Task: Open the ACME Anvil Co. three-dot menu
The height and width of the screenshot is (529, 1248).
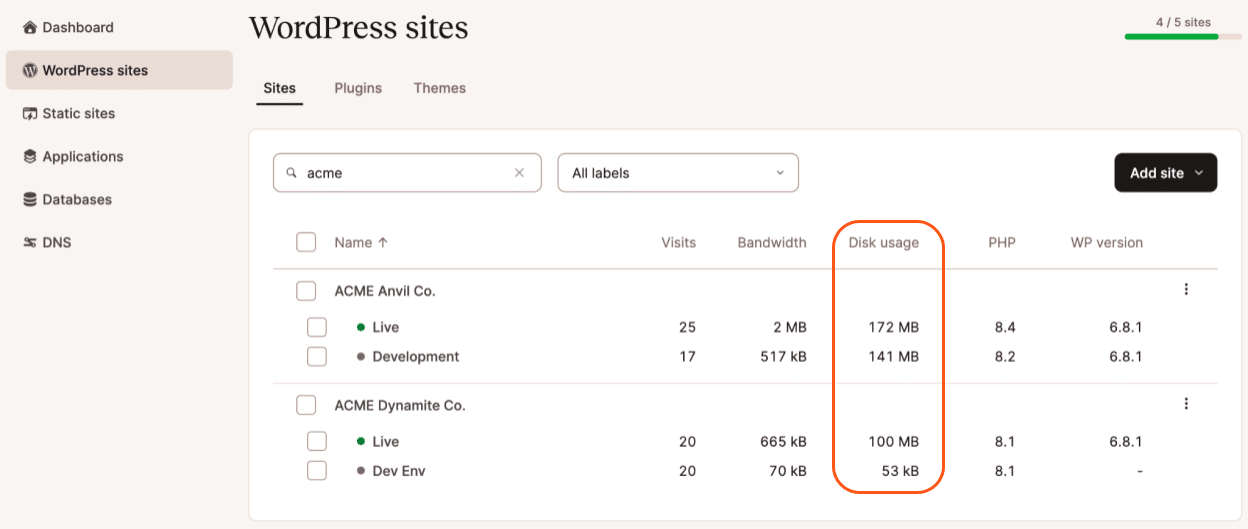Action: pyautogui.click(x=1186, y=290)
